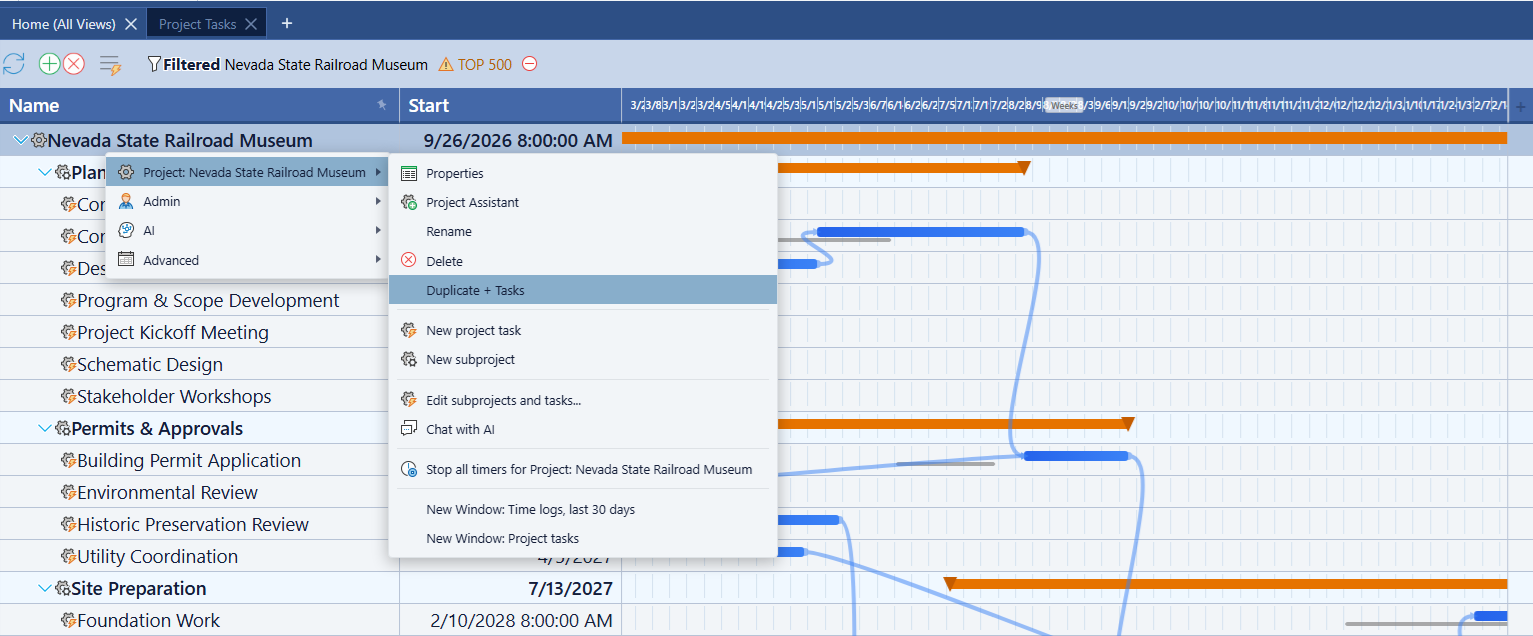The width and height of the screenshot is (1533, 636).
Task: Select the Environmental Review task
Action: [x=167, y=493]
